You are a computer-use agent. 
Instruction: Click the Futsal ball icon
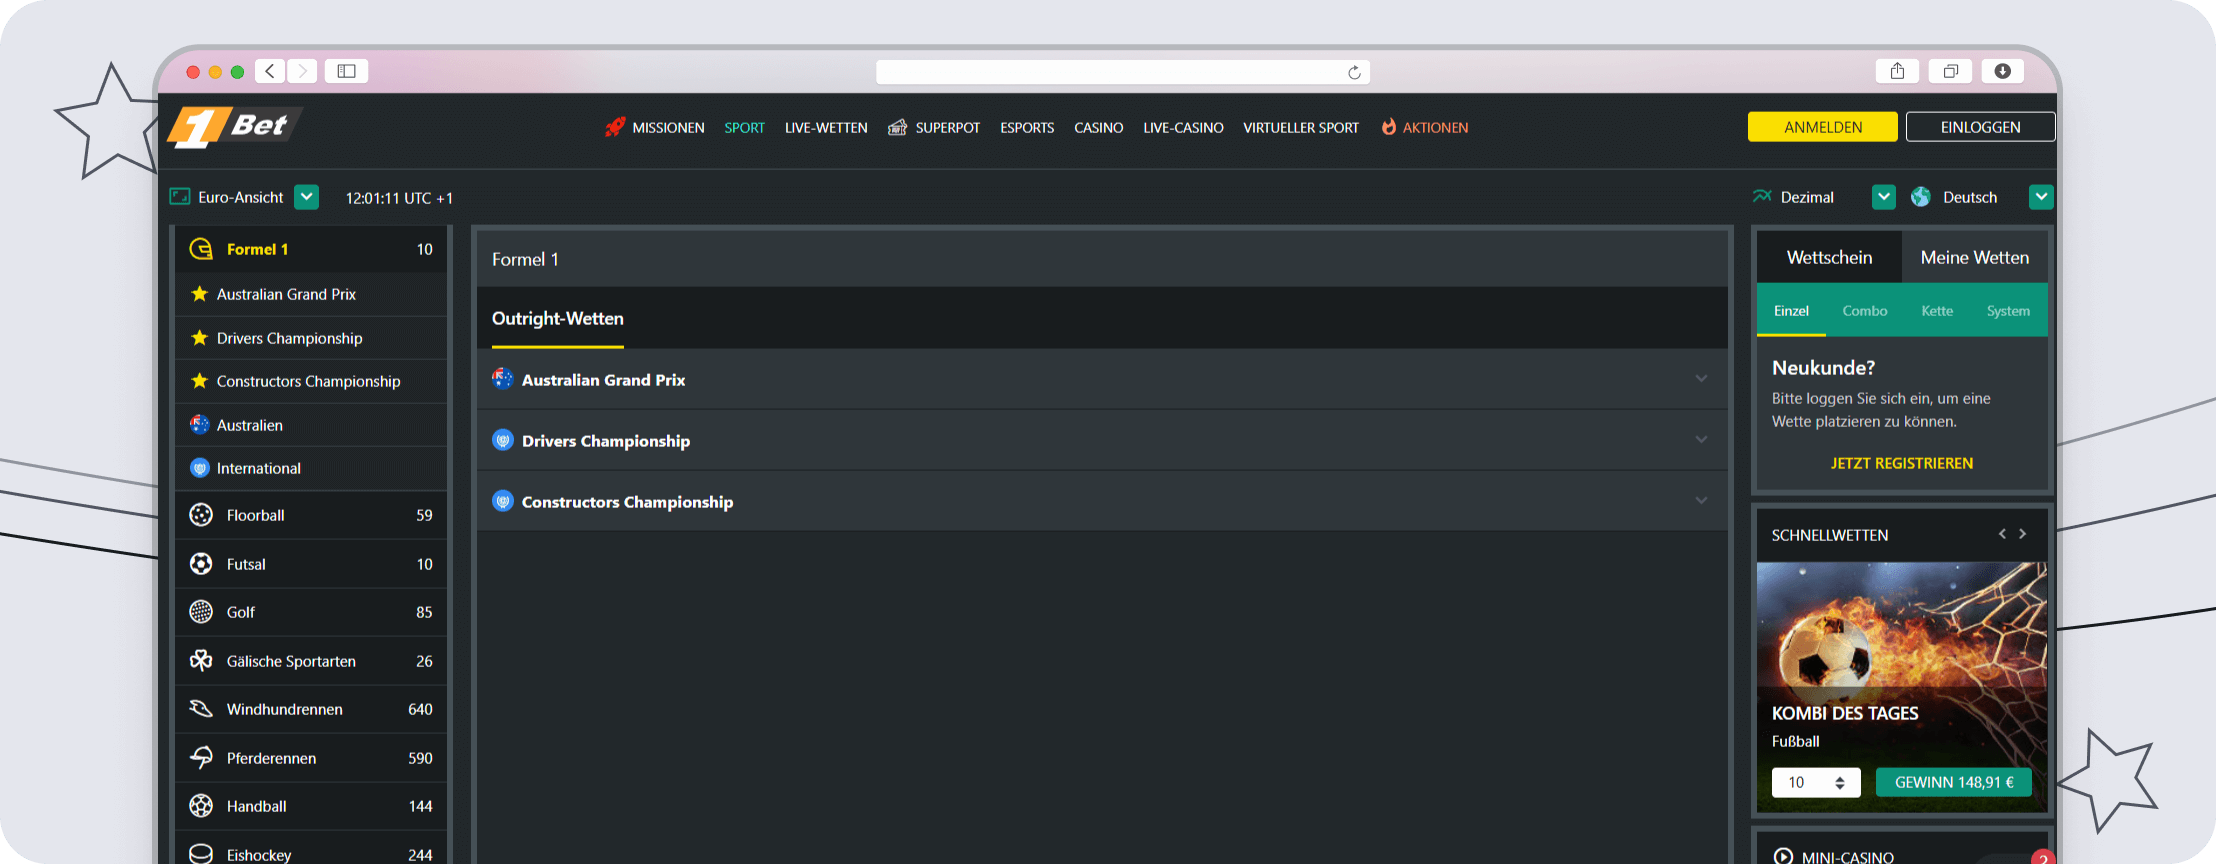pyautogui.click(x=201, y=564)
